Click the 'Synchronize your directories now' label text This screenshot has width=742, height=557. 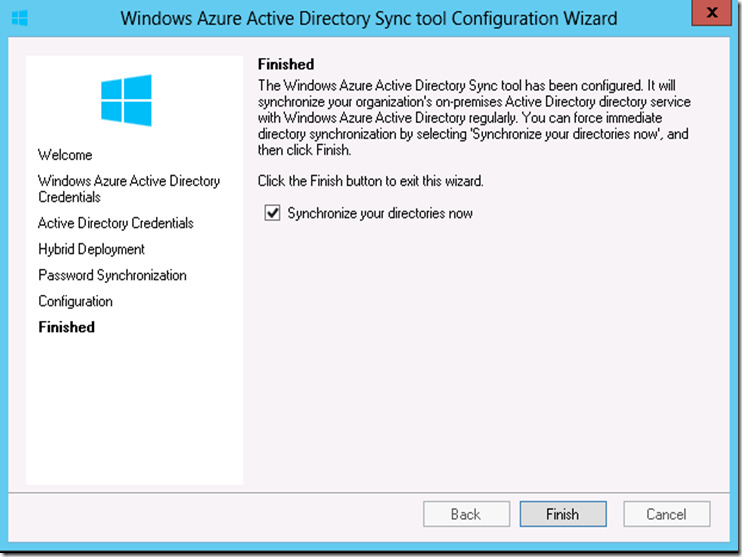tap(380, 213)
